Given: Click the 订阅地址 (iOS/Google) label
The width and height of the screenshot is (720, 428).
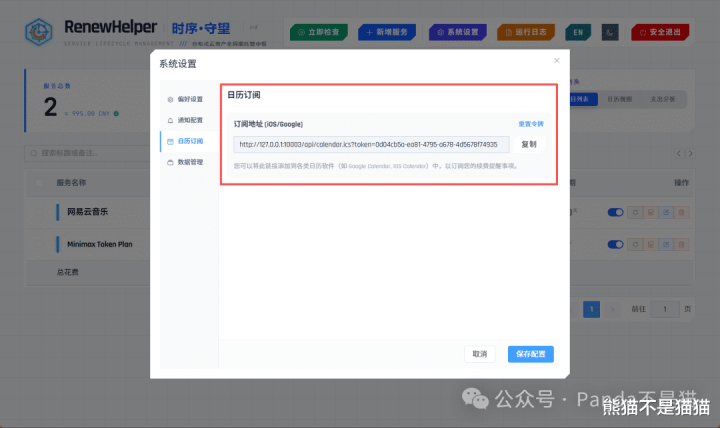Looking at the screenshot, I should [268, 124].
